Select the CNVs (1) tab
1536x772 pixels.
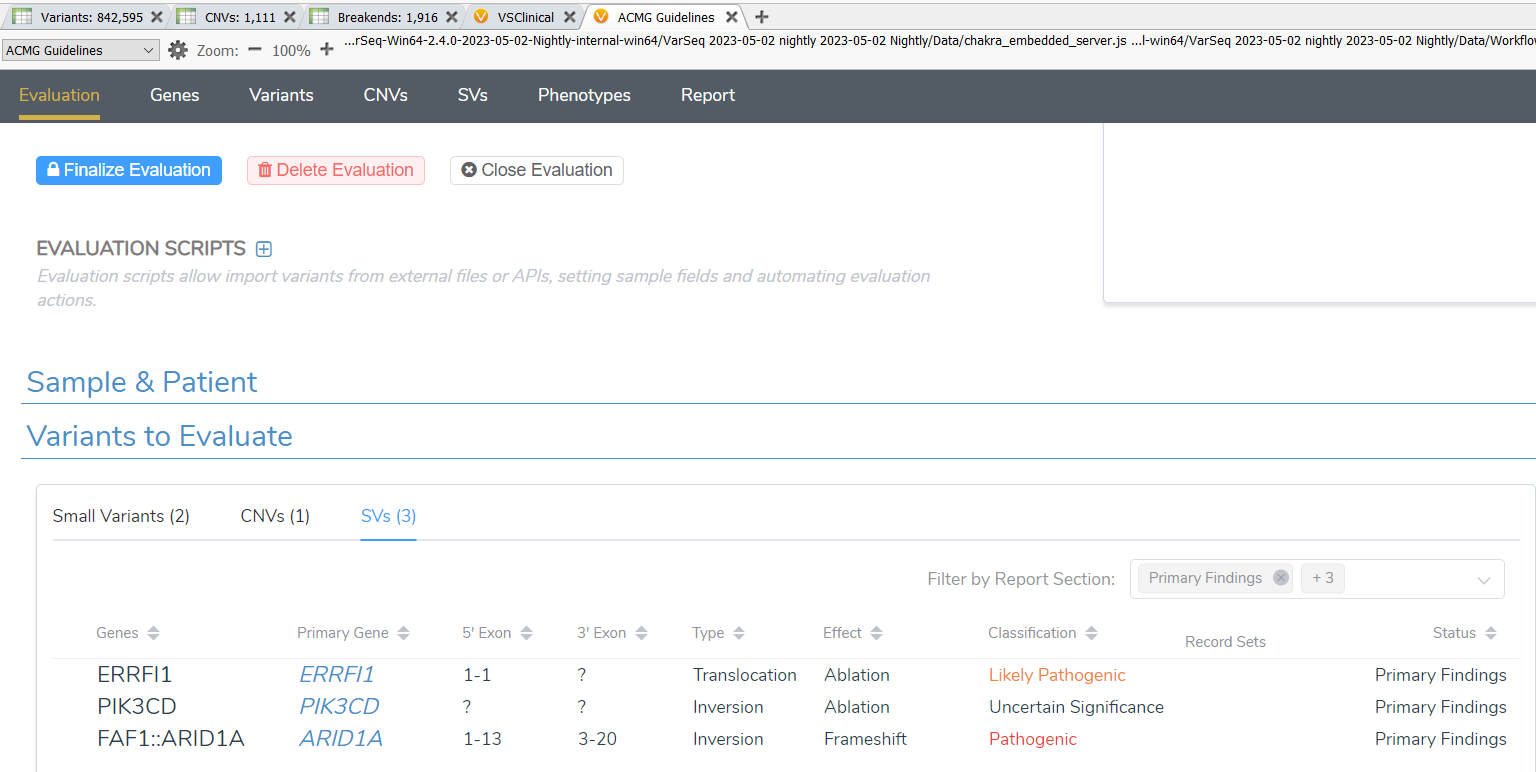click(275, 516)
